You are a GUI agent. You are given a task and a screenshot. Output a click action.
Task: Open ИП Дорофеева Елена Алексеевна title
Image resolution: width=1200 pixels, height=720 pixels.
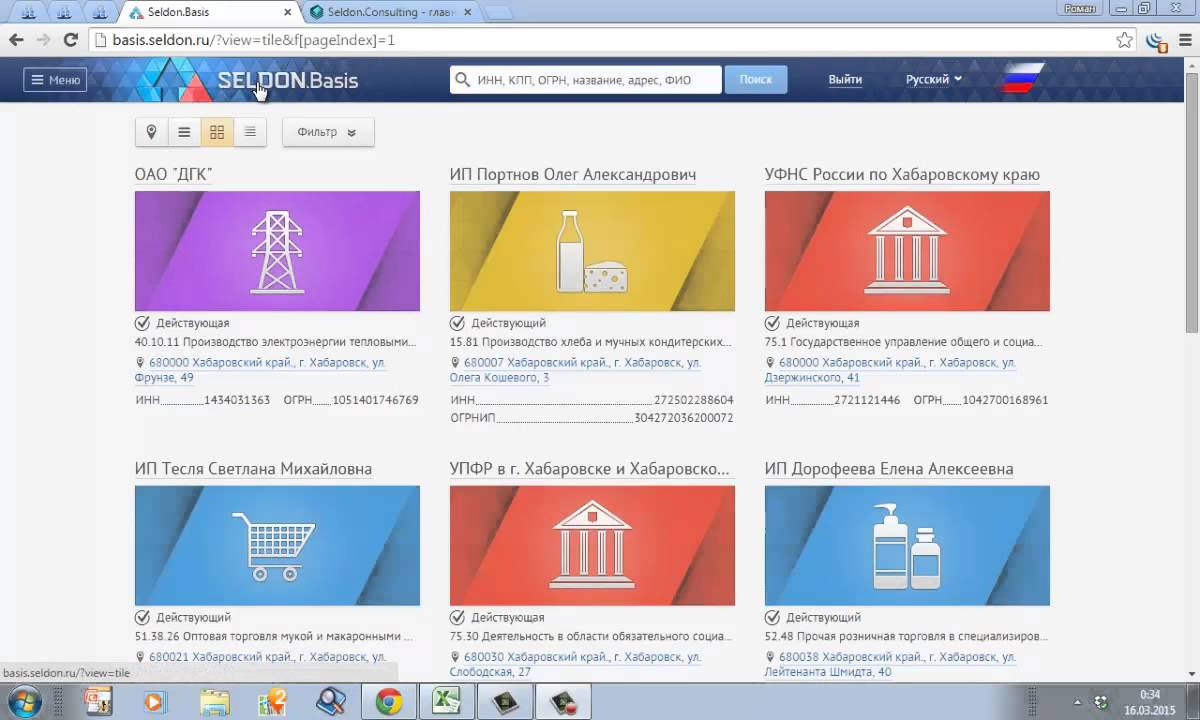[x=889, y=469]
